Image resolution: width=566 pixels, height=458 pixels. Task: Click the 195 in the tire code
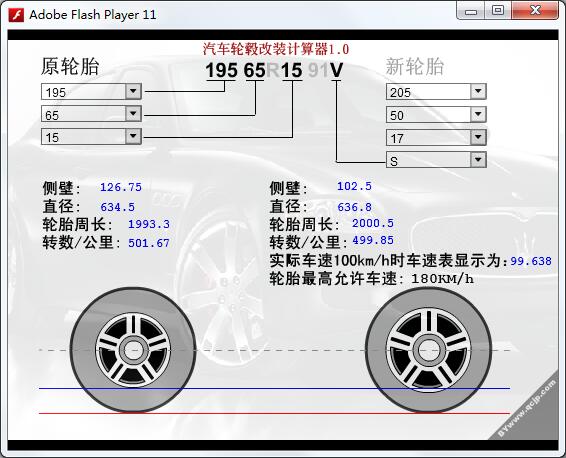pyautogui.click(x=222, y=70)
